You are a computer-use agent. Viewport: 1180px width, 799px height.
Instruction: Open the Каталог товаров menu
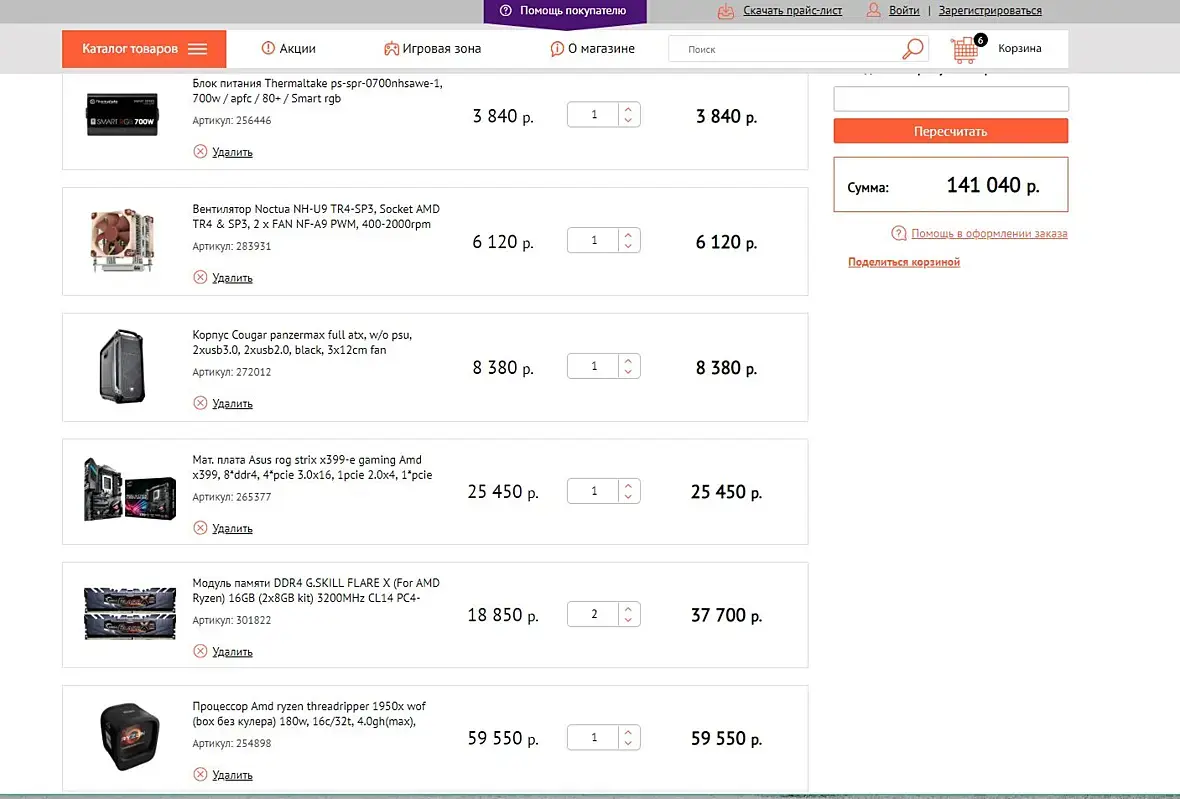tap(144, 49)
